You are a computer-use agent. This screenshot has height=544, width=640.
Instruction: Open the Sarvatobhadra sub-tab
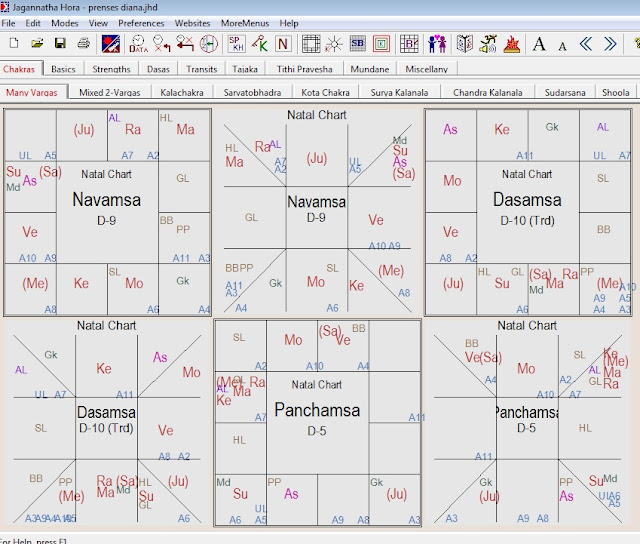point(252,93)
